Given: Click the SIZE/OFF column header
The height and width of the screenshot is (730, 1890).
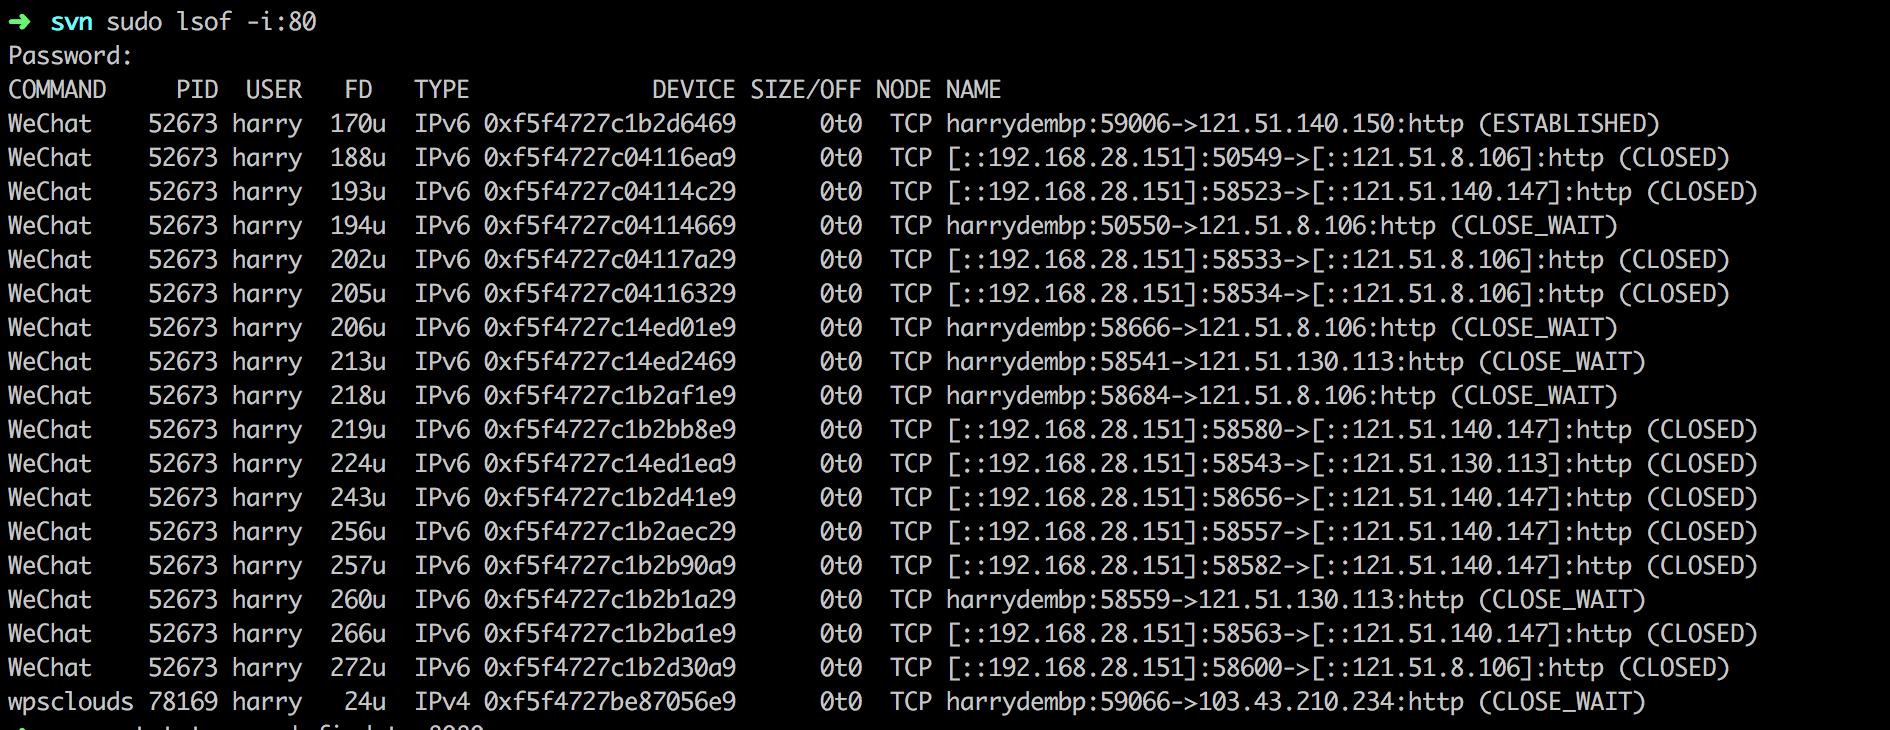Looking at the screenshot, I should click(805, 90).
